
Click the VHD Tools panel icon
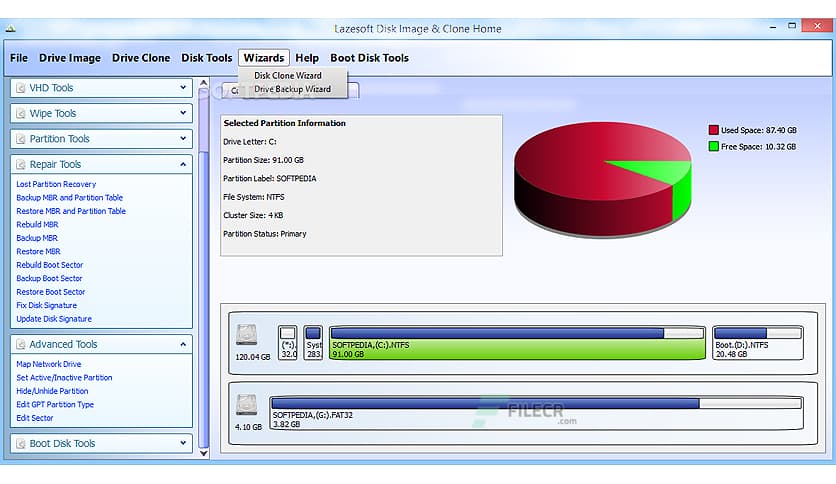21,88
